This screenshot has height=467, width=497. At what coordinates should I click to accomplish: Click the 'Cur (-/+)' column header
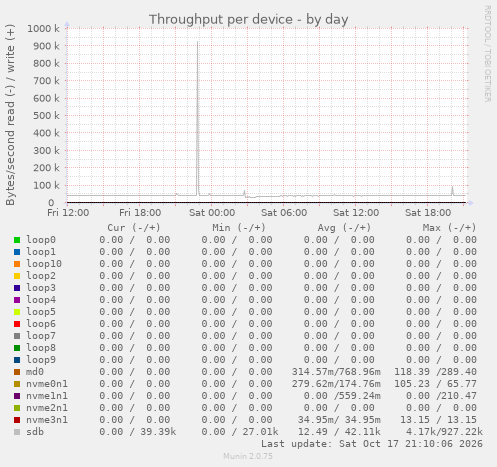pos(134,228)
